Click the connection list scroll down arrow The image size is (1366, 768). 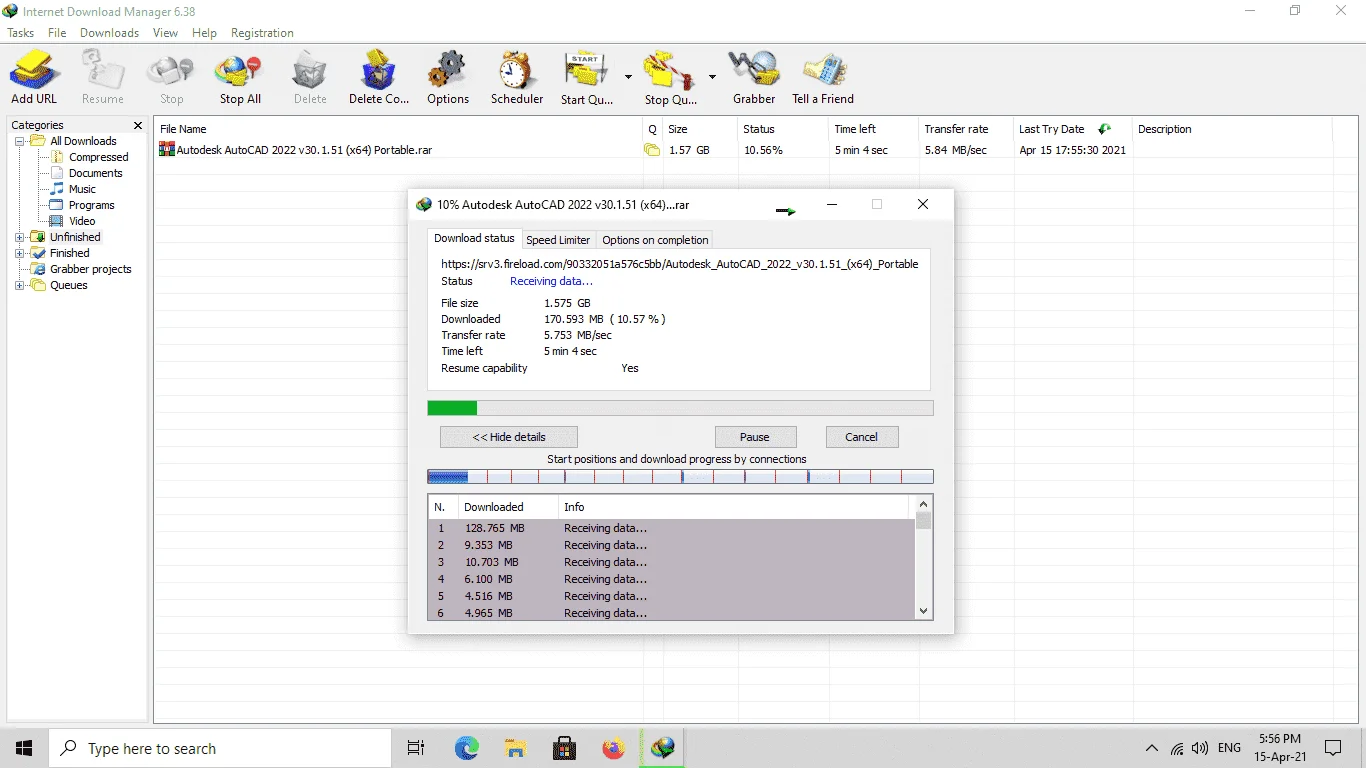pyautogui.click(x=924, y=611)
